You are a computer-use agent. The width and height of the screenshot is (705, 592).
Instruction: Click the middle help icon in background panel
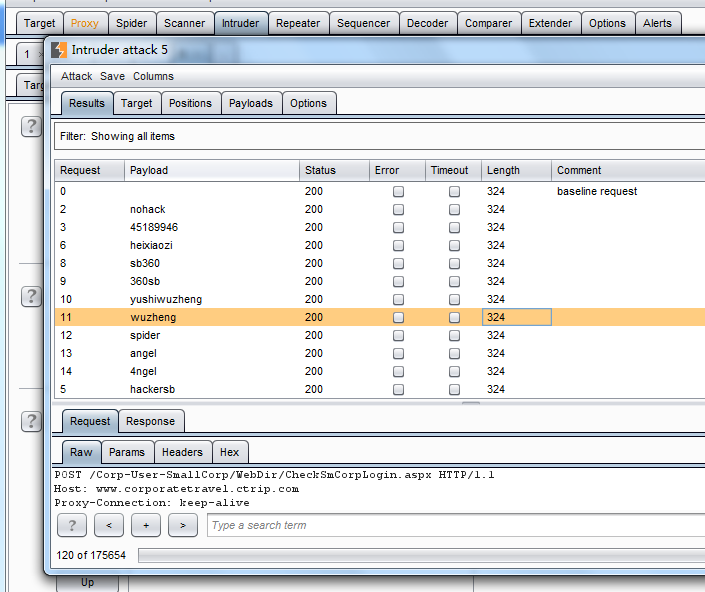coord(31,296)
